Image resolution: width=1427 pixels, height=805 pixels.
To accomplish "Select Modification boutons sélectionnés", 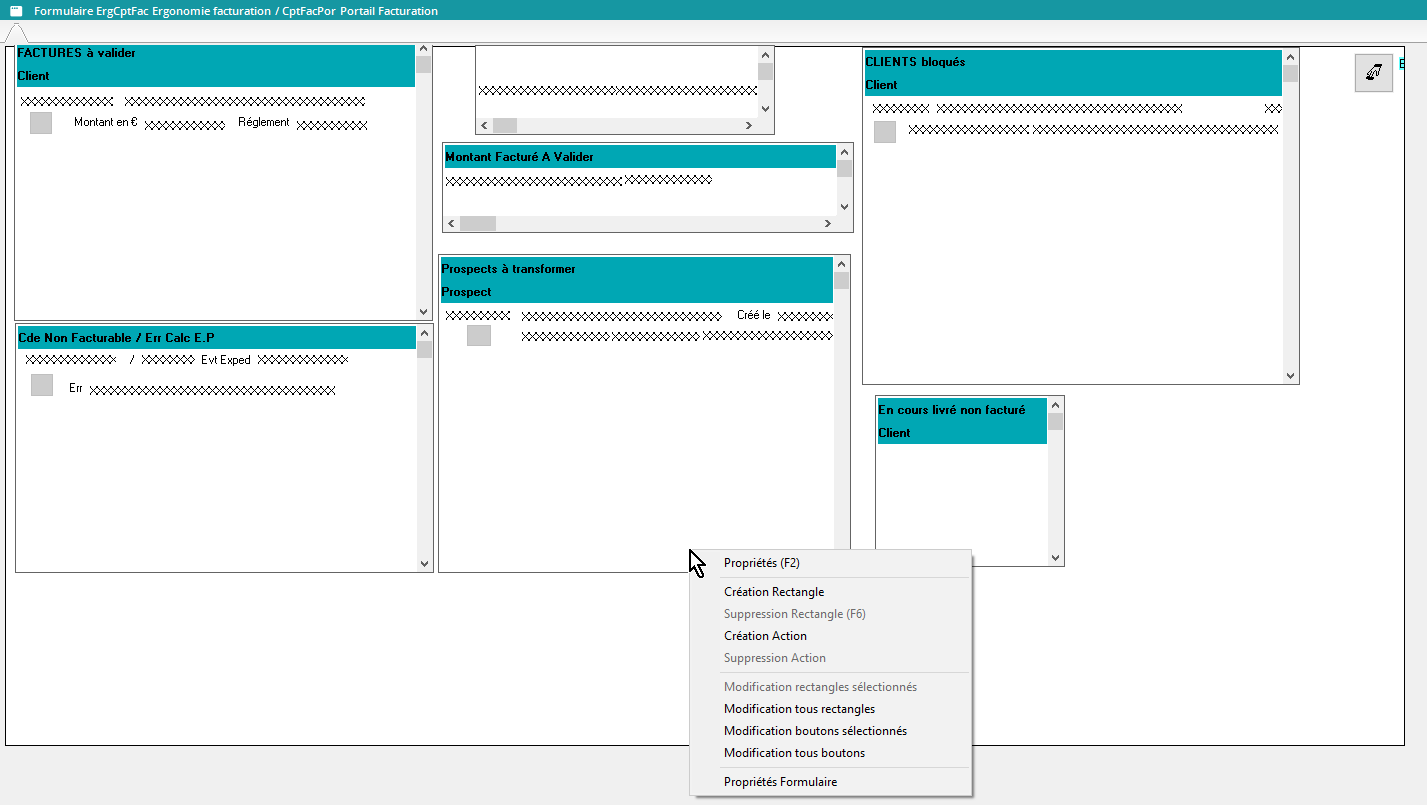I will click(x=815, y=731).
